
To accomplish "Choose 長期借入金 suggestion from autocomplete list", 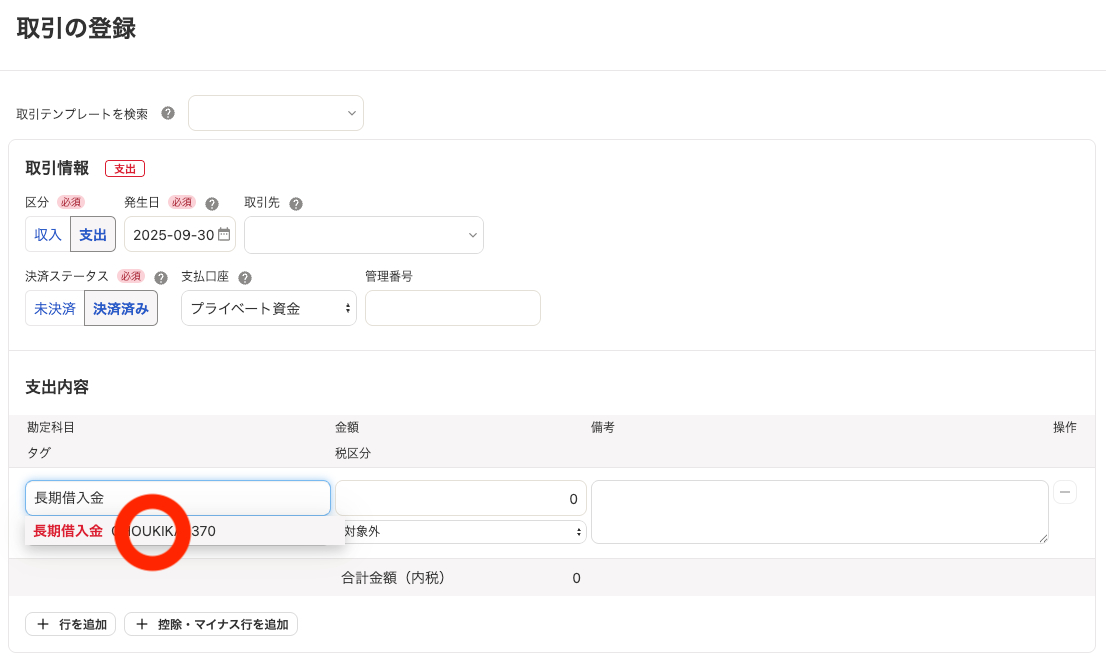I will tap(68, 531).
